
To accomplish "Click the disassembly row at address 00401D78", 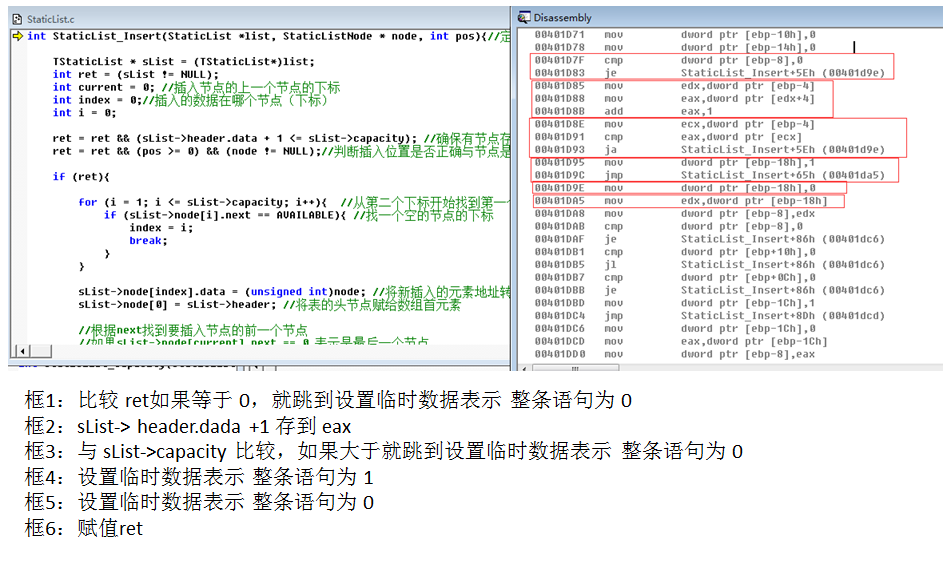I will click(675, 47).
